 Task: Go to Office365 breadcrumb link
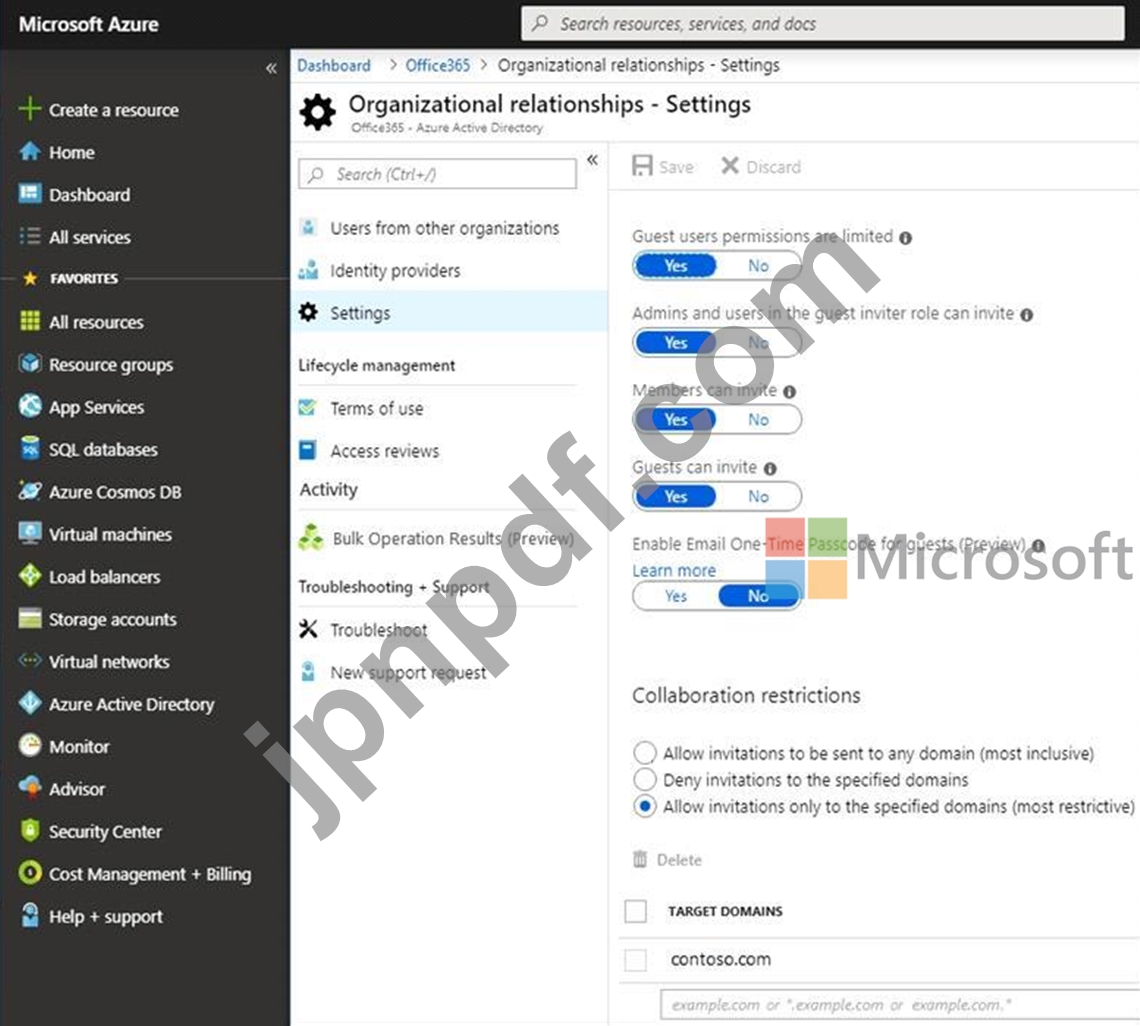click(x=438, y=65)
